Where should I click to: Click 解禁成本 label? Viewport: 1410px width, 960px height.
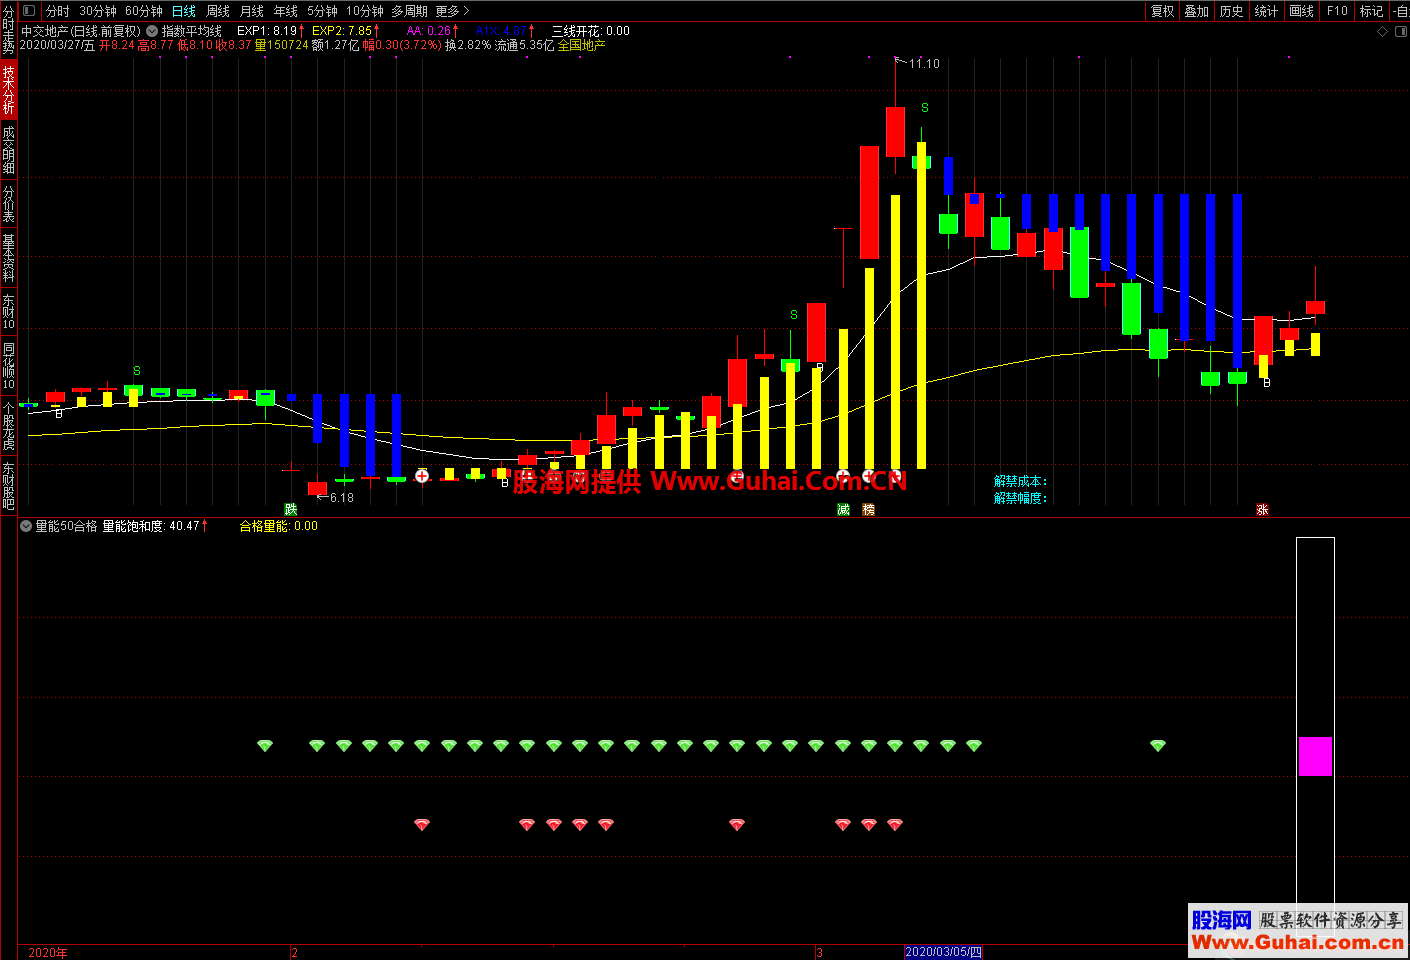[1020, 482]
